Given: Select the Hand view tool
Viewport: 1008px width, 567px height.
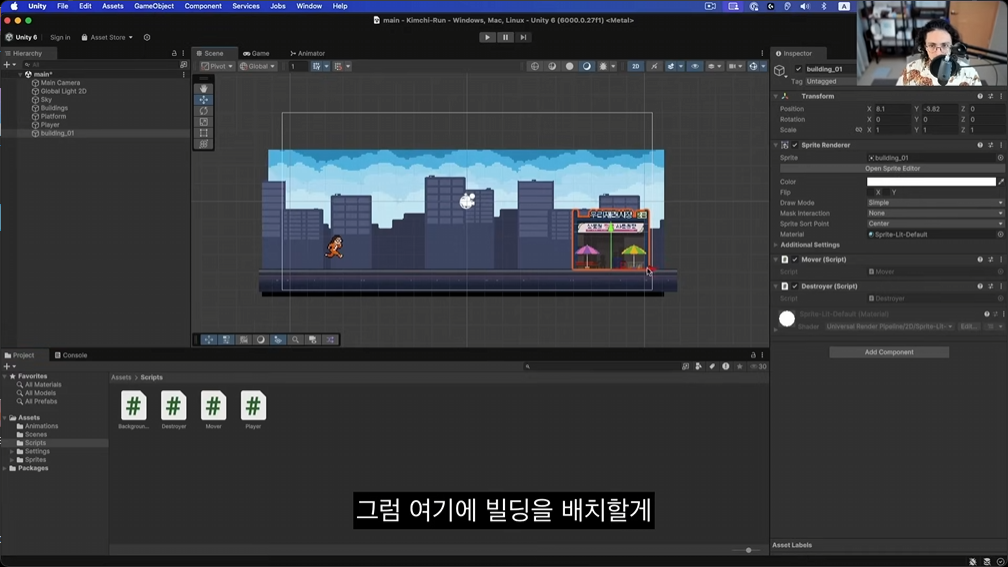Looking at the screenshot, I should tap(204, 89).
